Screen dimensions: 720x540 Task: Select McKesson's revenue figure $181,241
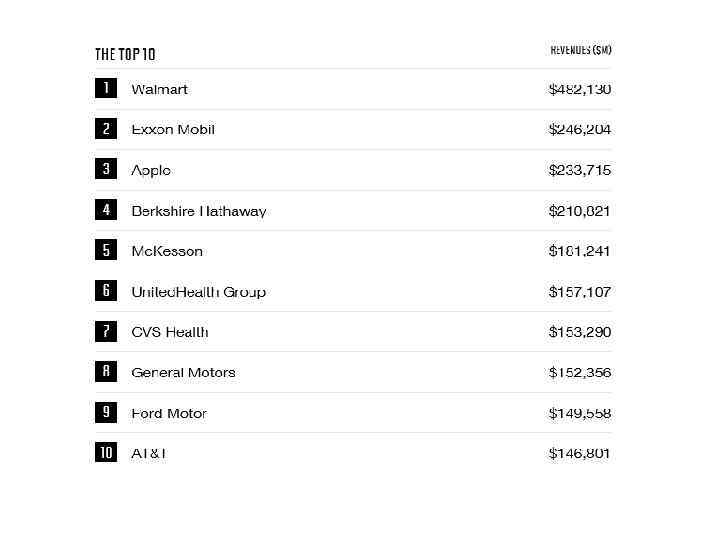pos(579,251)
